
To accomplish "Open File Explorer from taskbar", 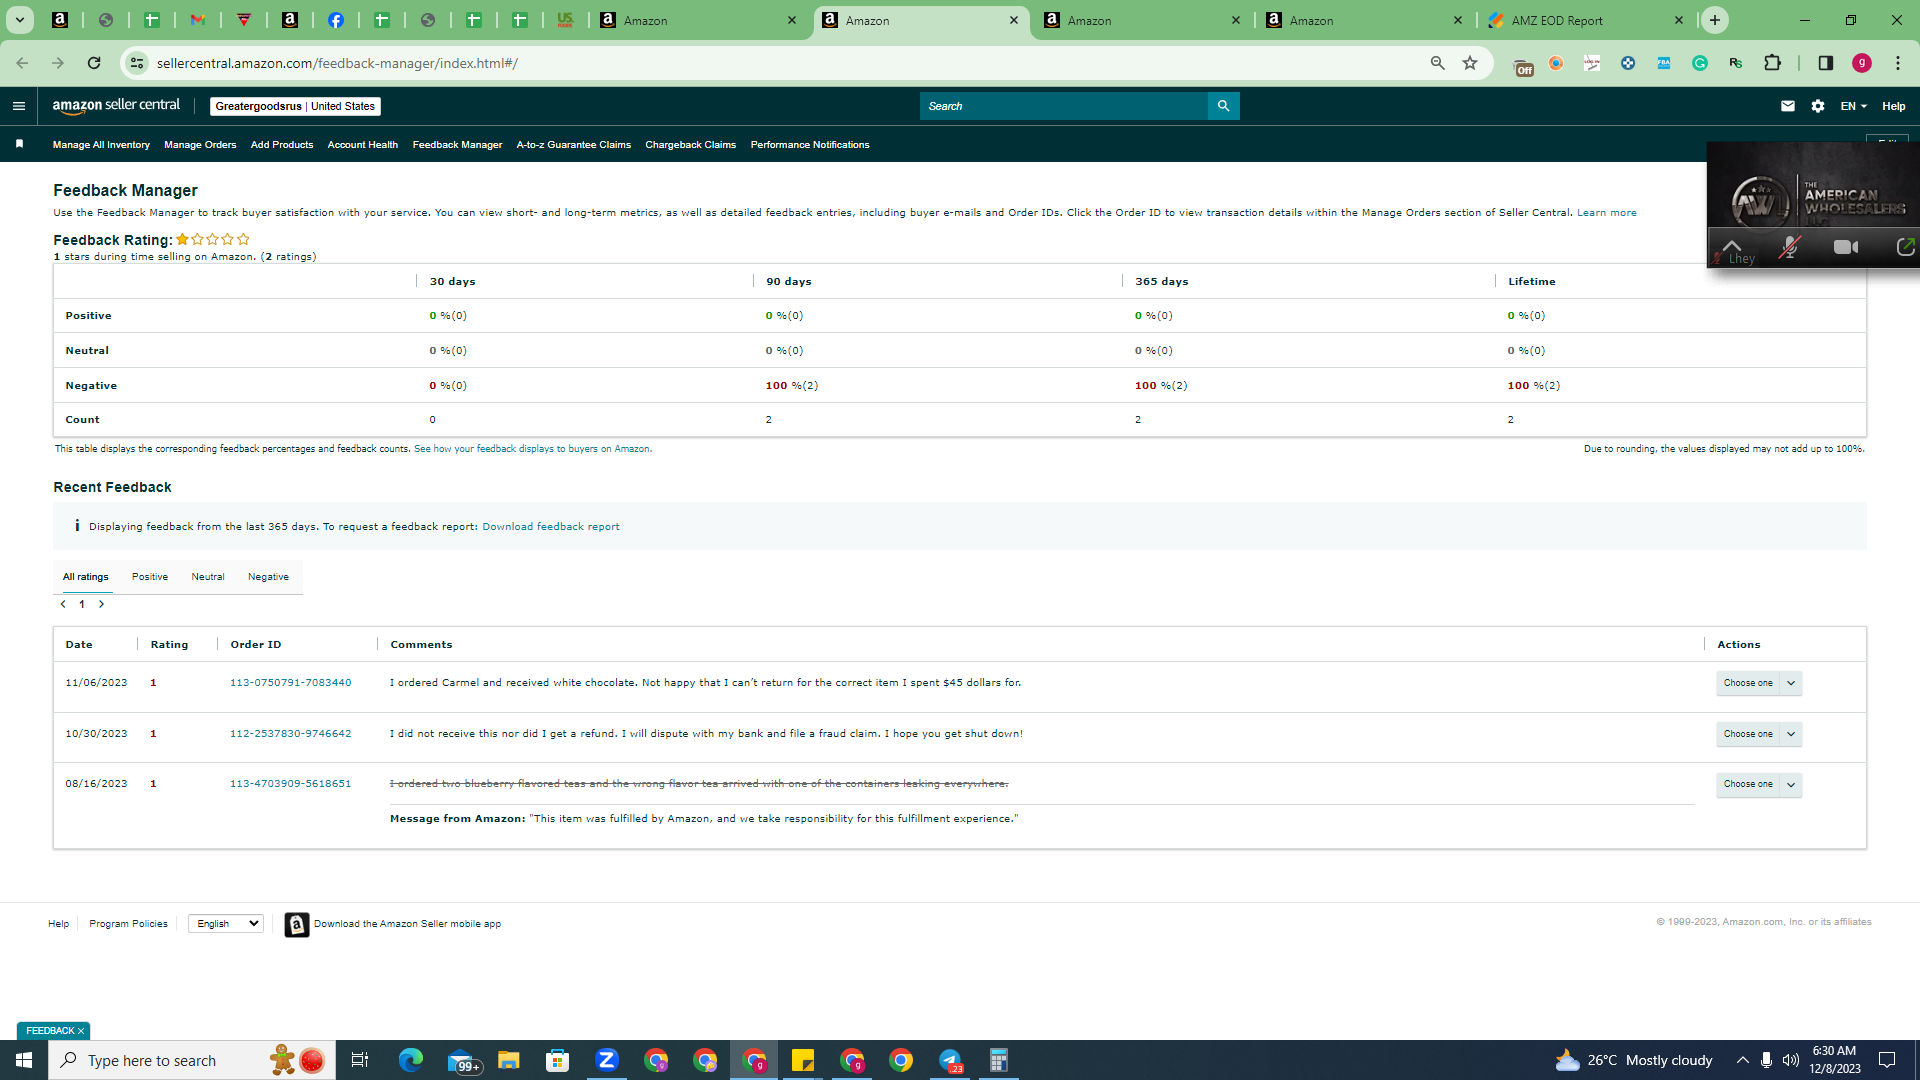I will (x=509, y=1060).
